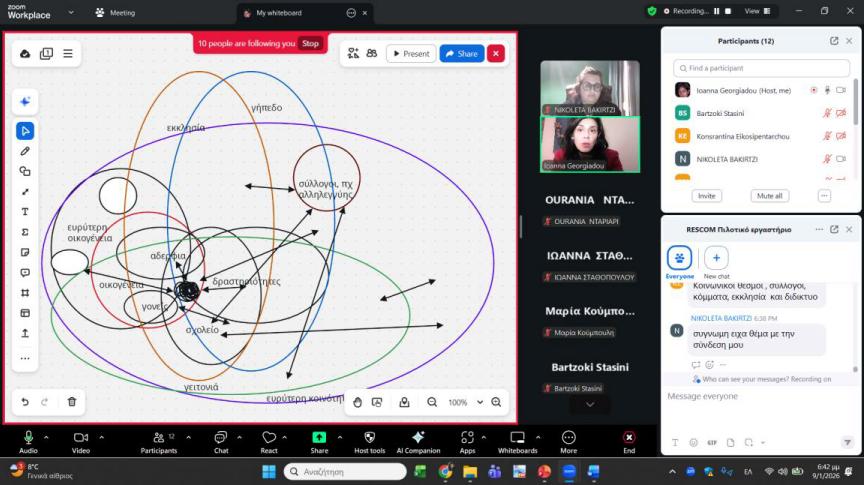864x485 pixels.
Task: Click the Mute all button
Action: pyautogui.click(x=768, y=196)
